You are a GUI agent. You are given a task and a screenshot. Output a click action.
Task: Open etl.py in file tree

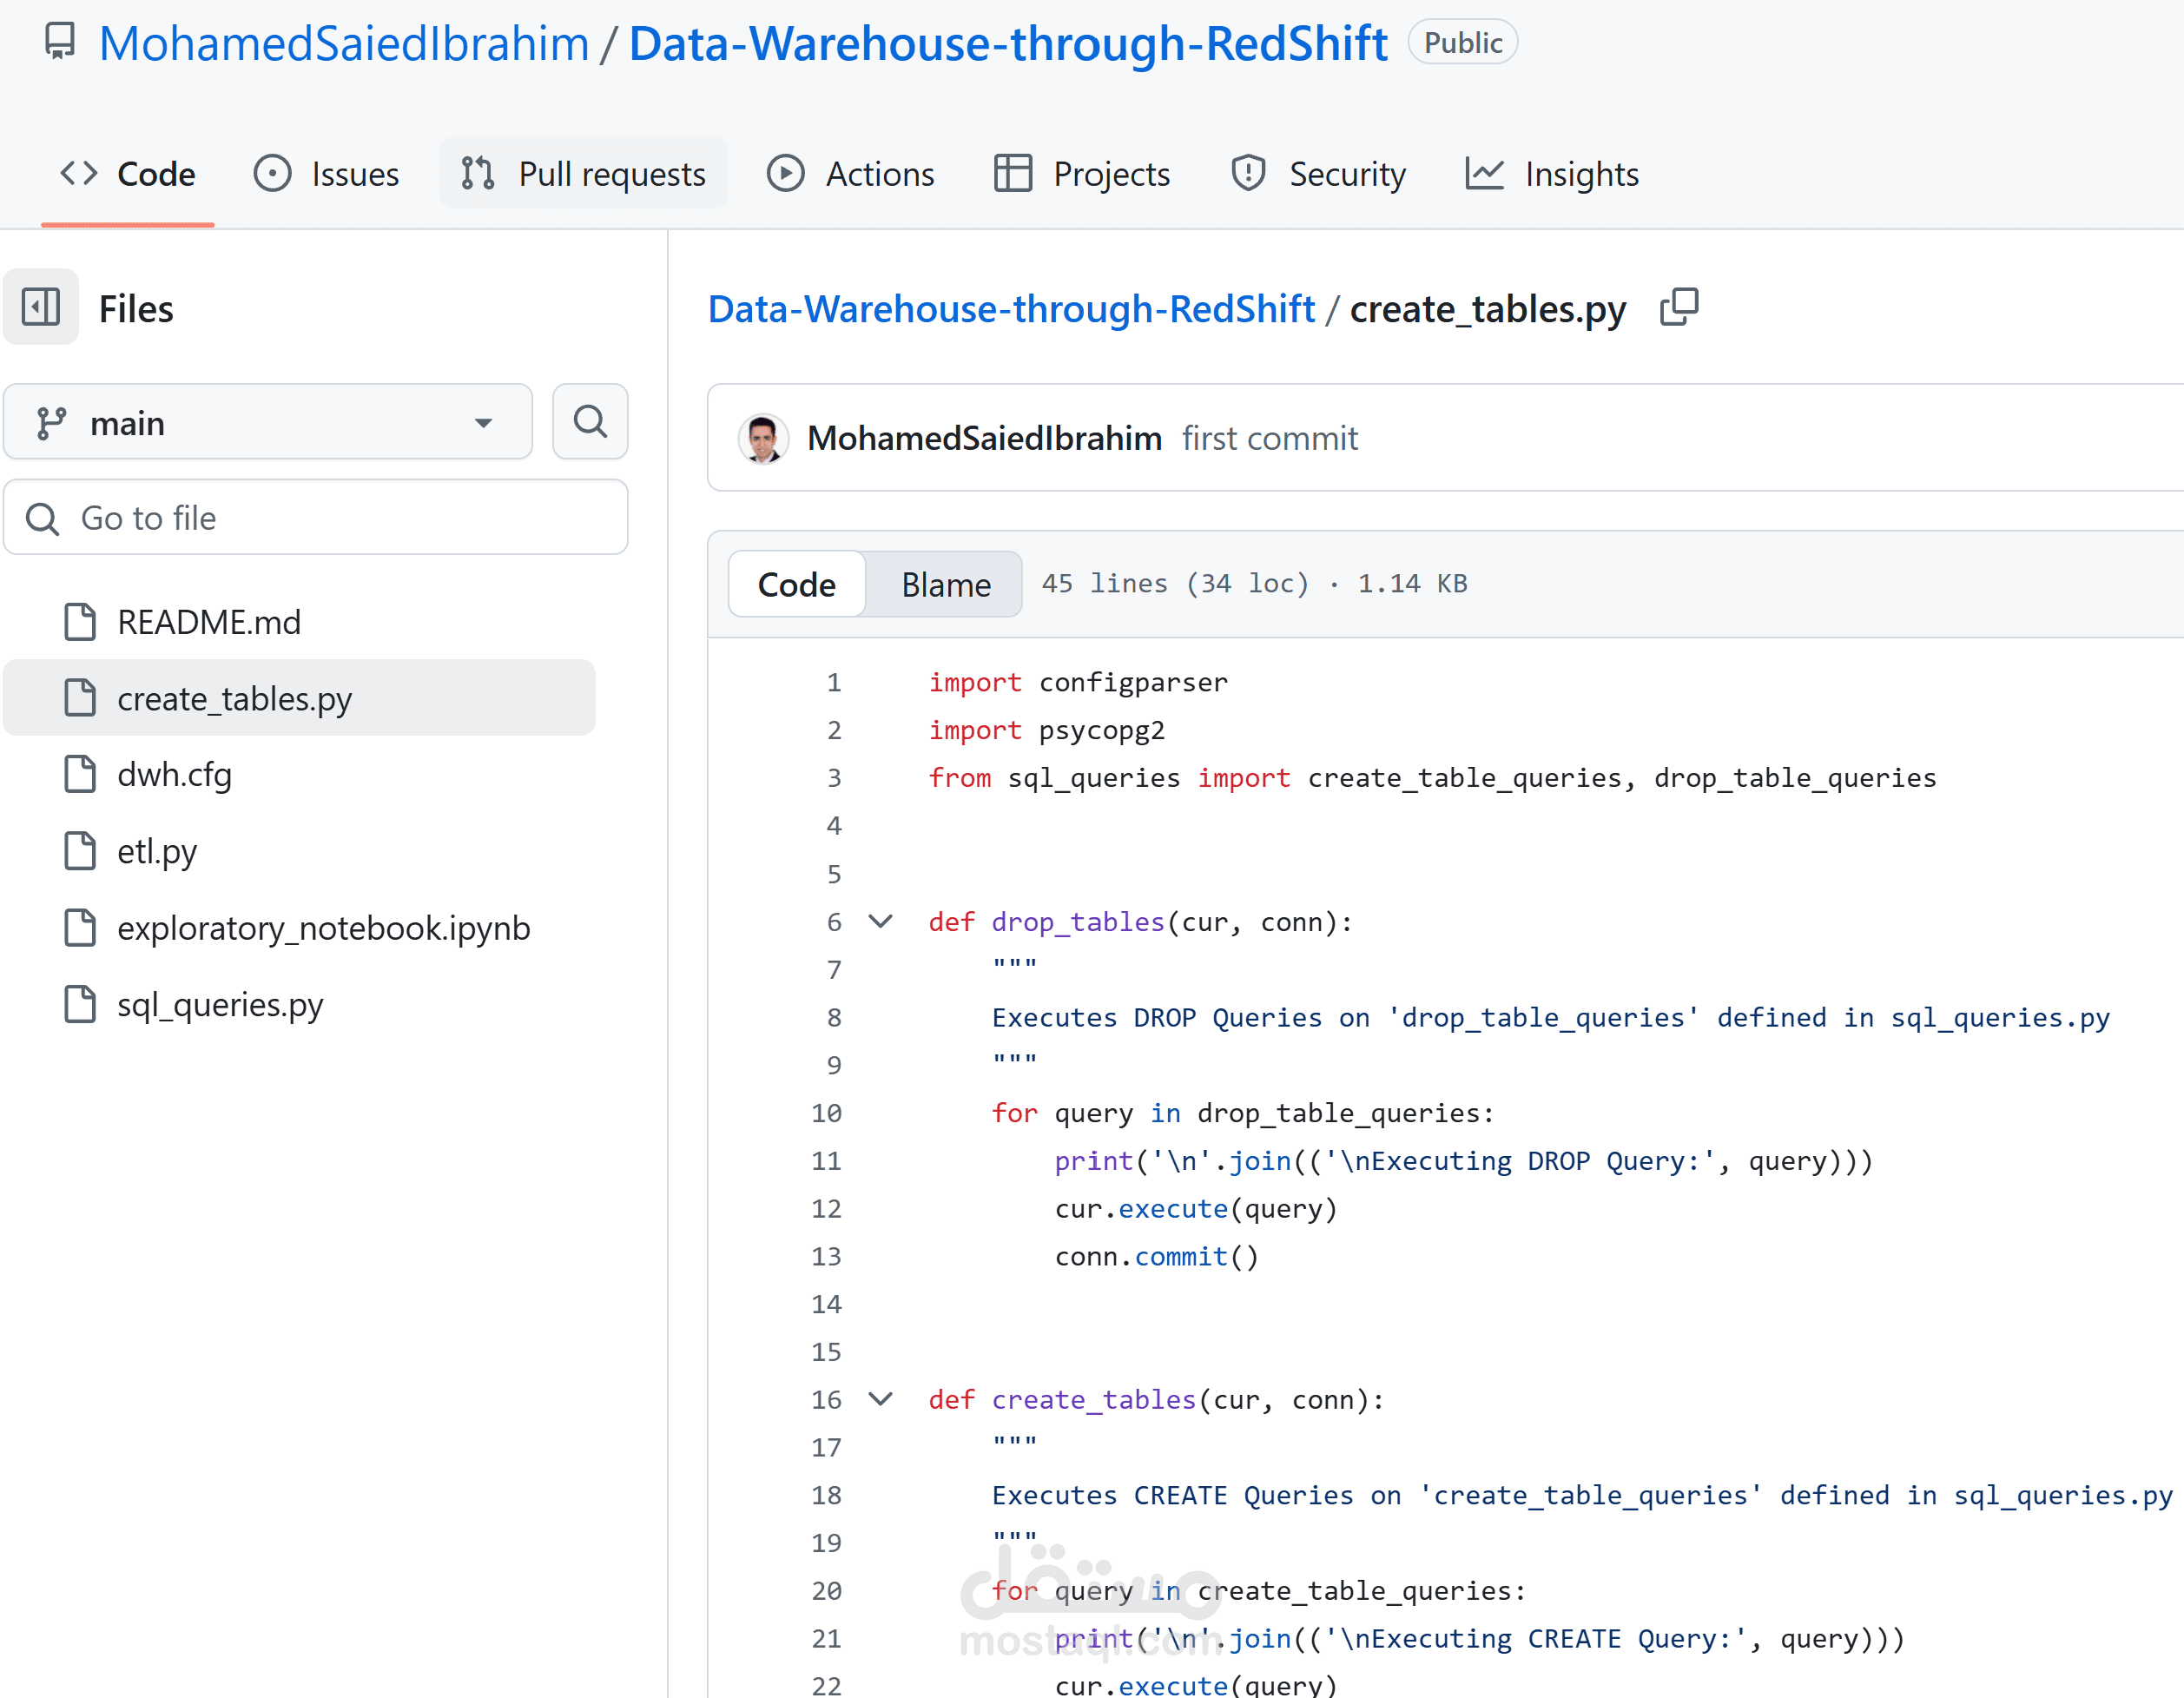pos(300,851)
